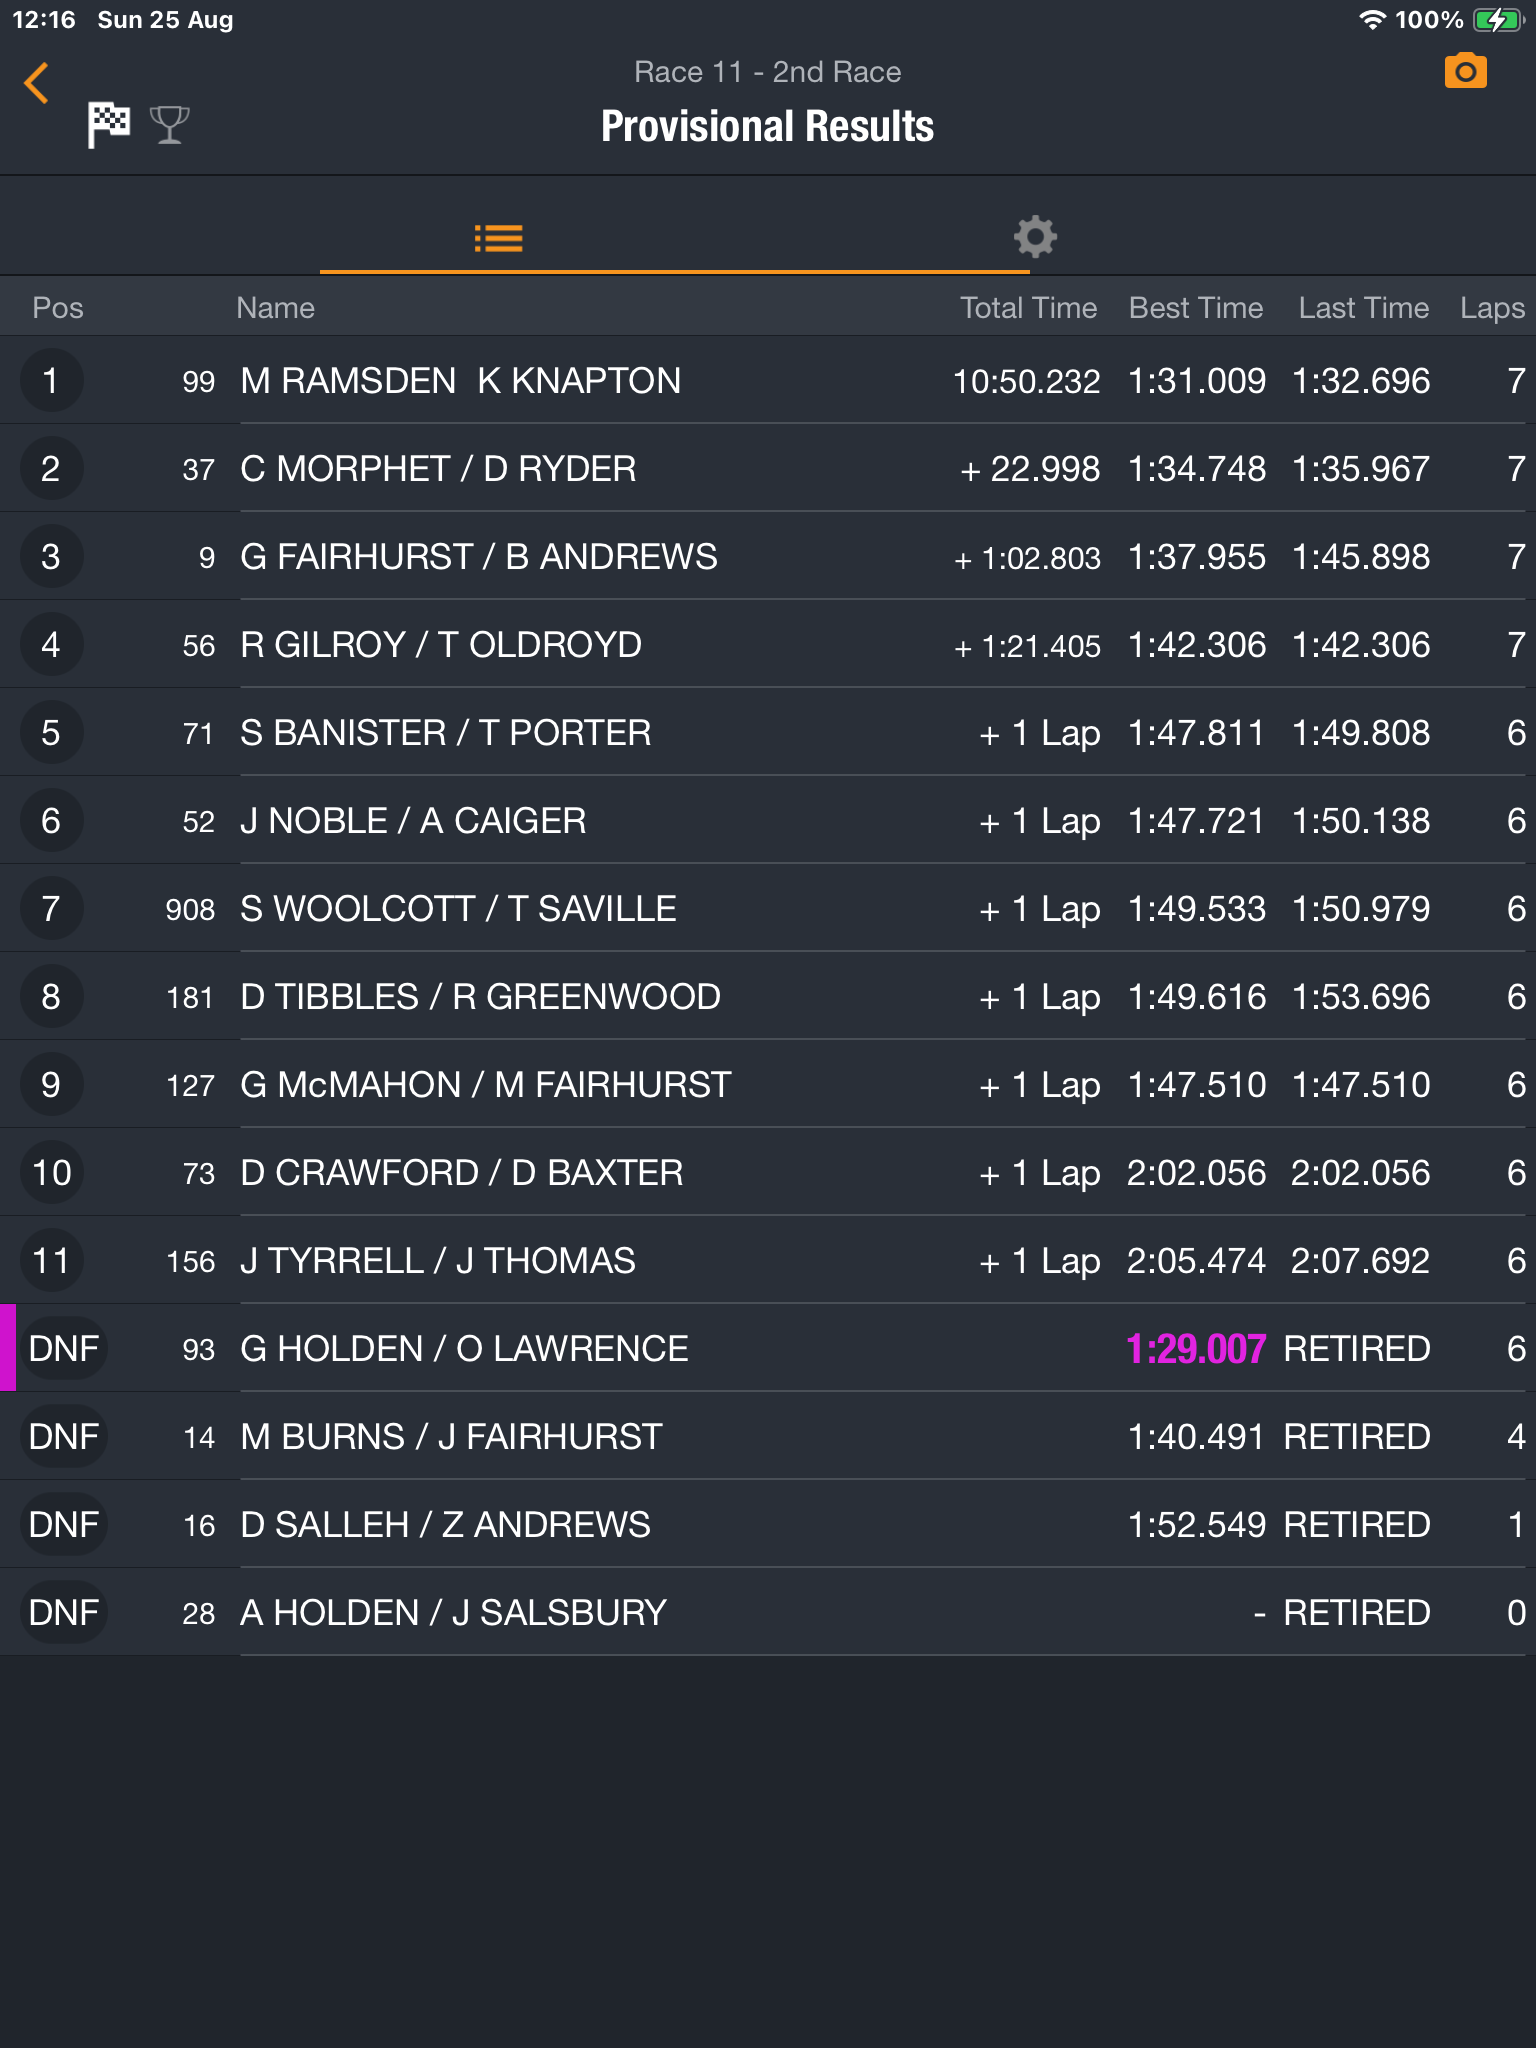Click the Last Time column header
Image resolution: width=1536 pixels, height=2048 pixels.
[1364, 308]
